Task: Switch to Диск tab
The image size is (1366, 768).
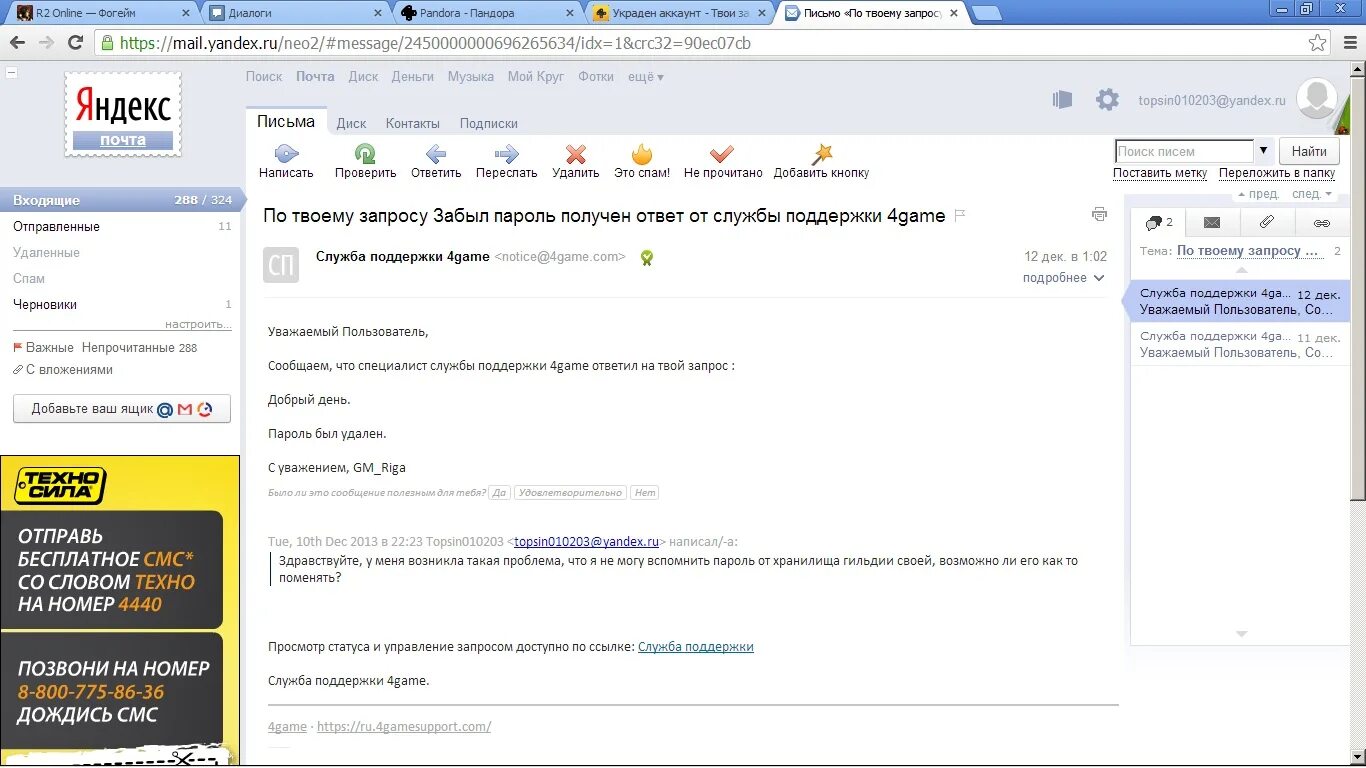Action: [x=351, y=123]
